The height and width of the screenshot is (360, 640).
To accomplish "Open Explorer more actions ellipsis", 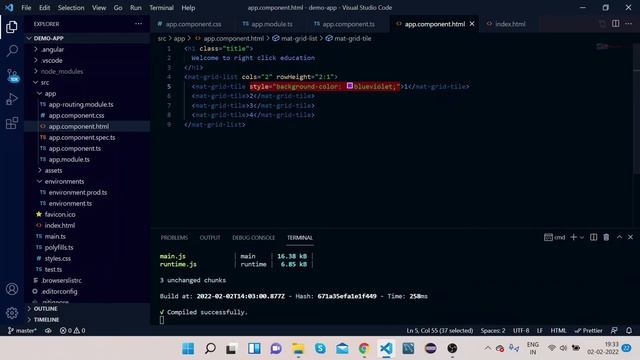I will [x=138, y=24].
